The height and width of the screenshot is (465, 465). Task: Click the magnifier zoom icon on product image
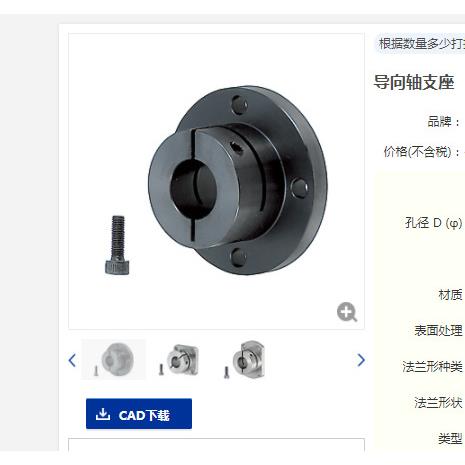tap(347, 312)
